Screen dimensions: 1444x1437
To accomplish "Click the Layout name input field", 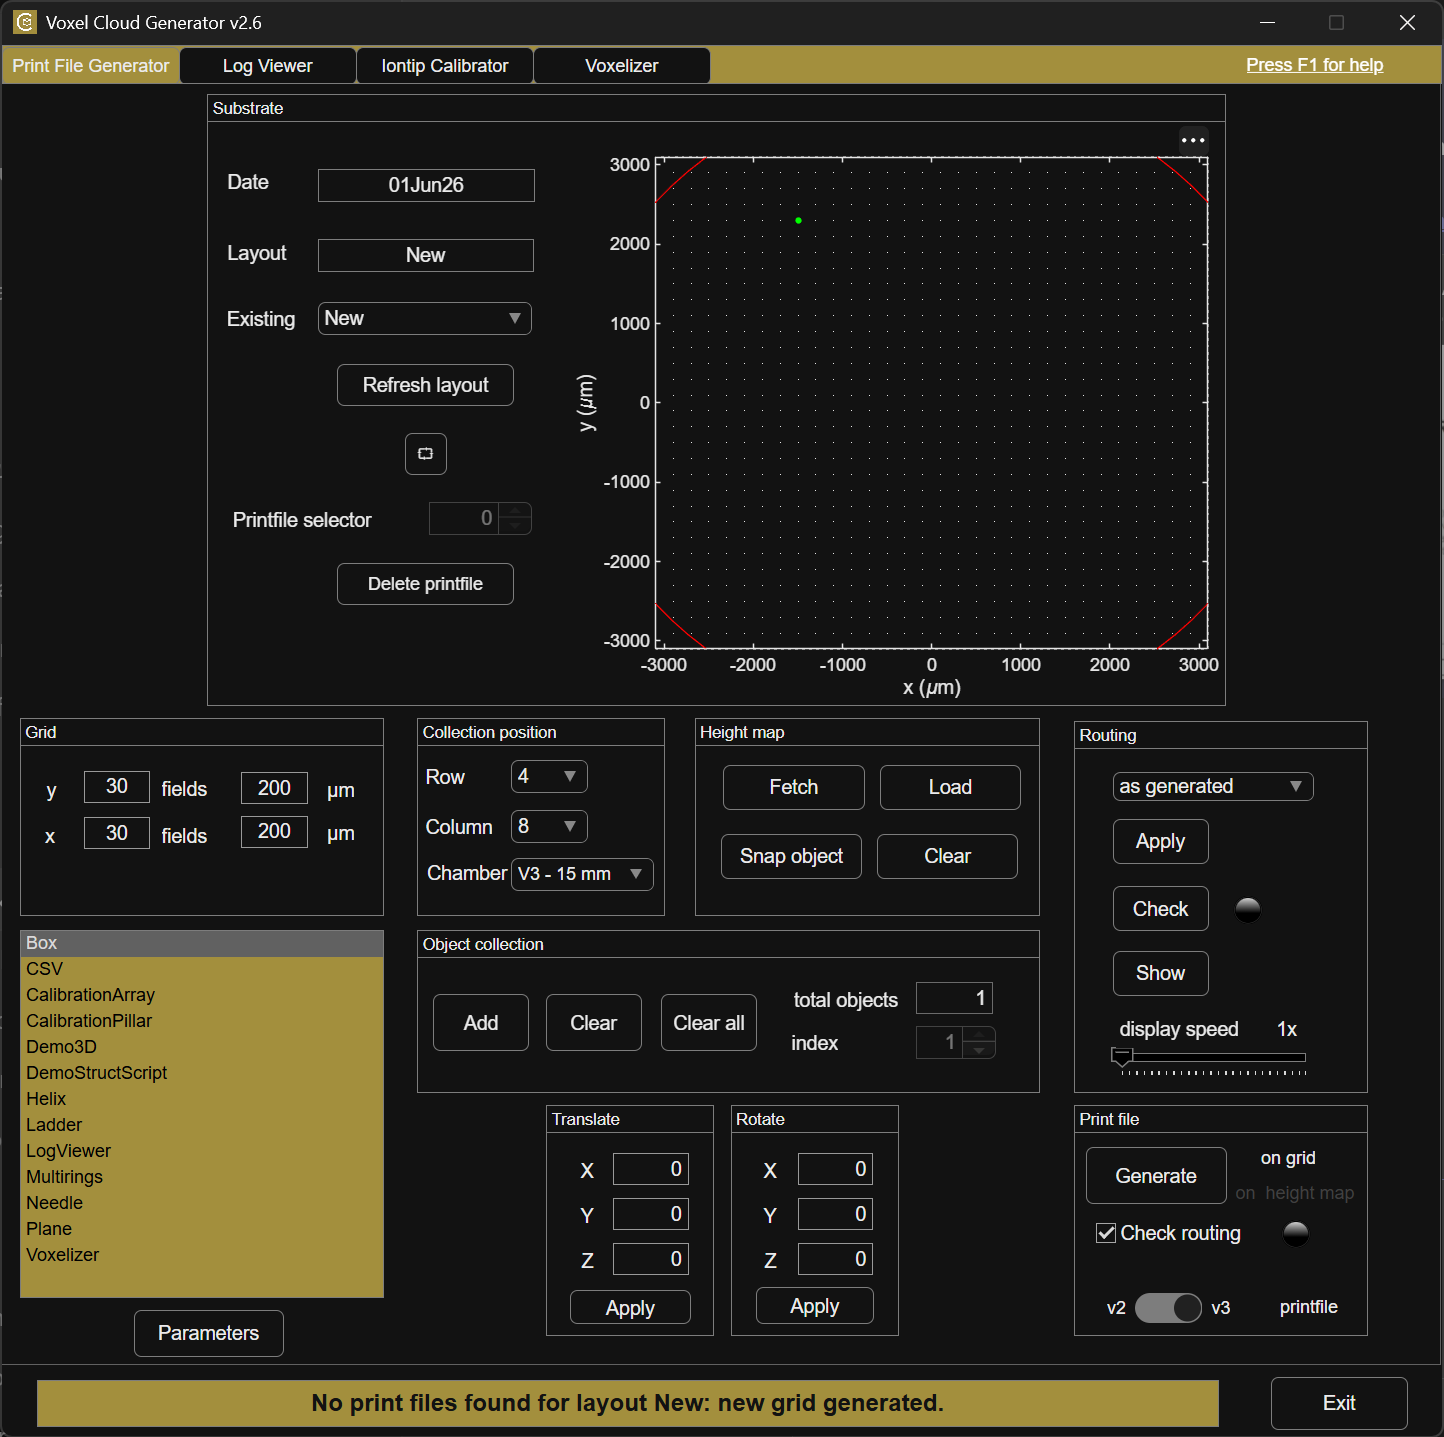I will (426, 255).
